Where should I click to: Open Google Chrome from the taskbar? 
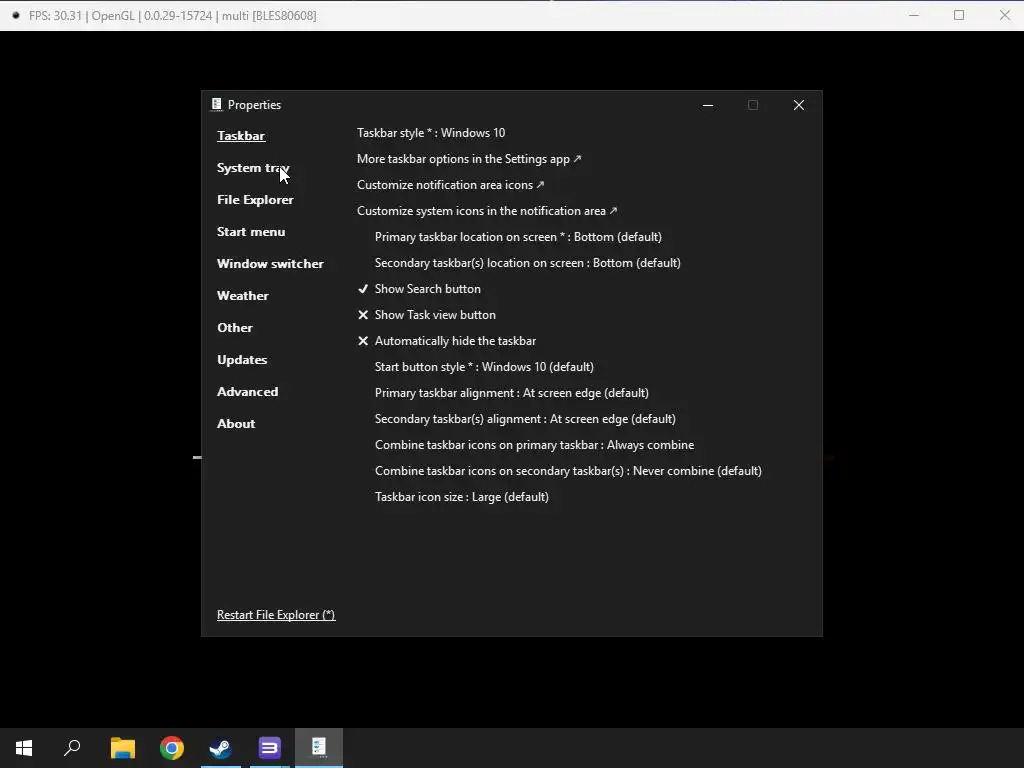(x=172, y=748)
